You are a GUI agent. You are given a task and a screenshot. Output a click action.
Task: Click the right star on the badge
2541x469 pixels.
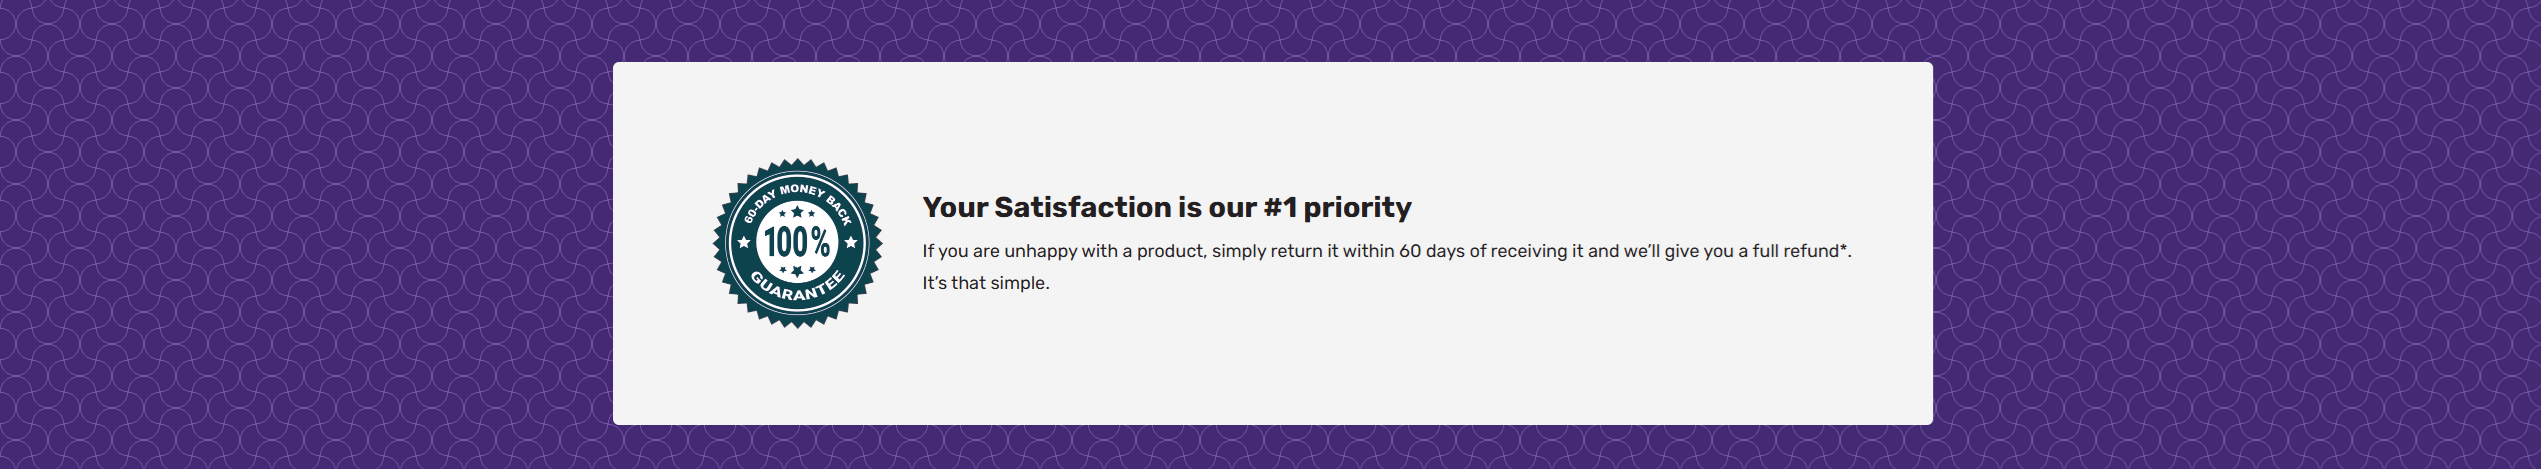point(851,242)
